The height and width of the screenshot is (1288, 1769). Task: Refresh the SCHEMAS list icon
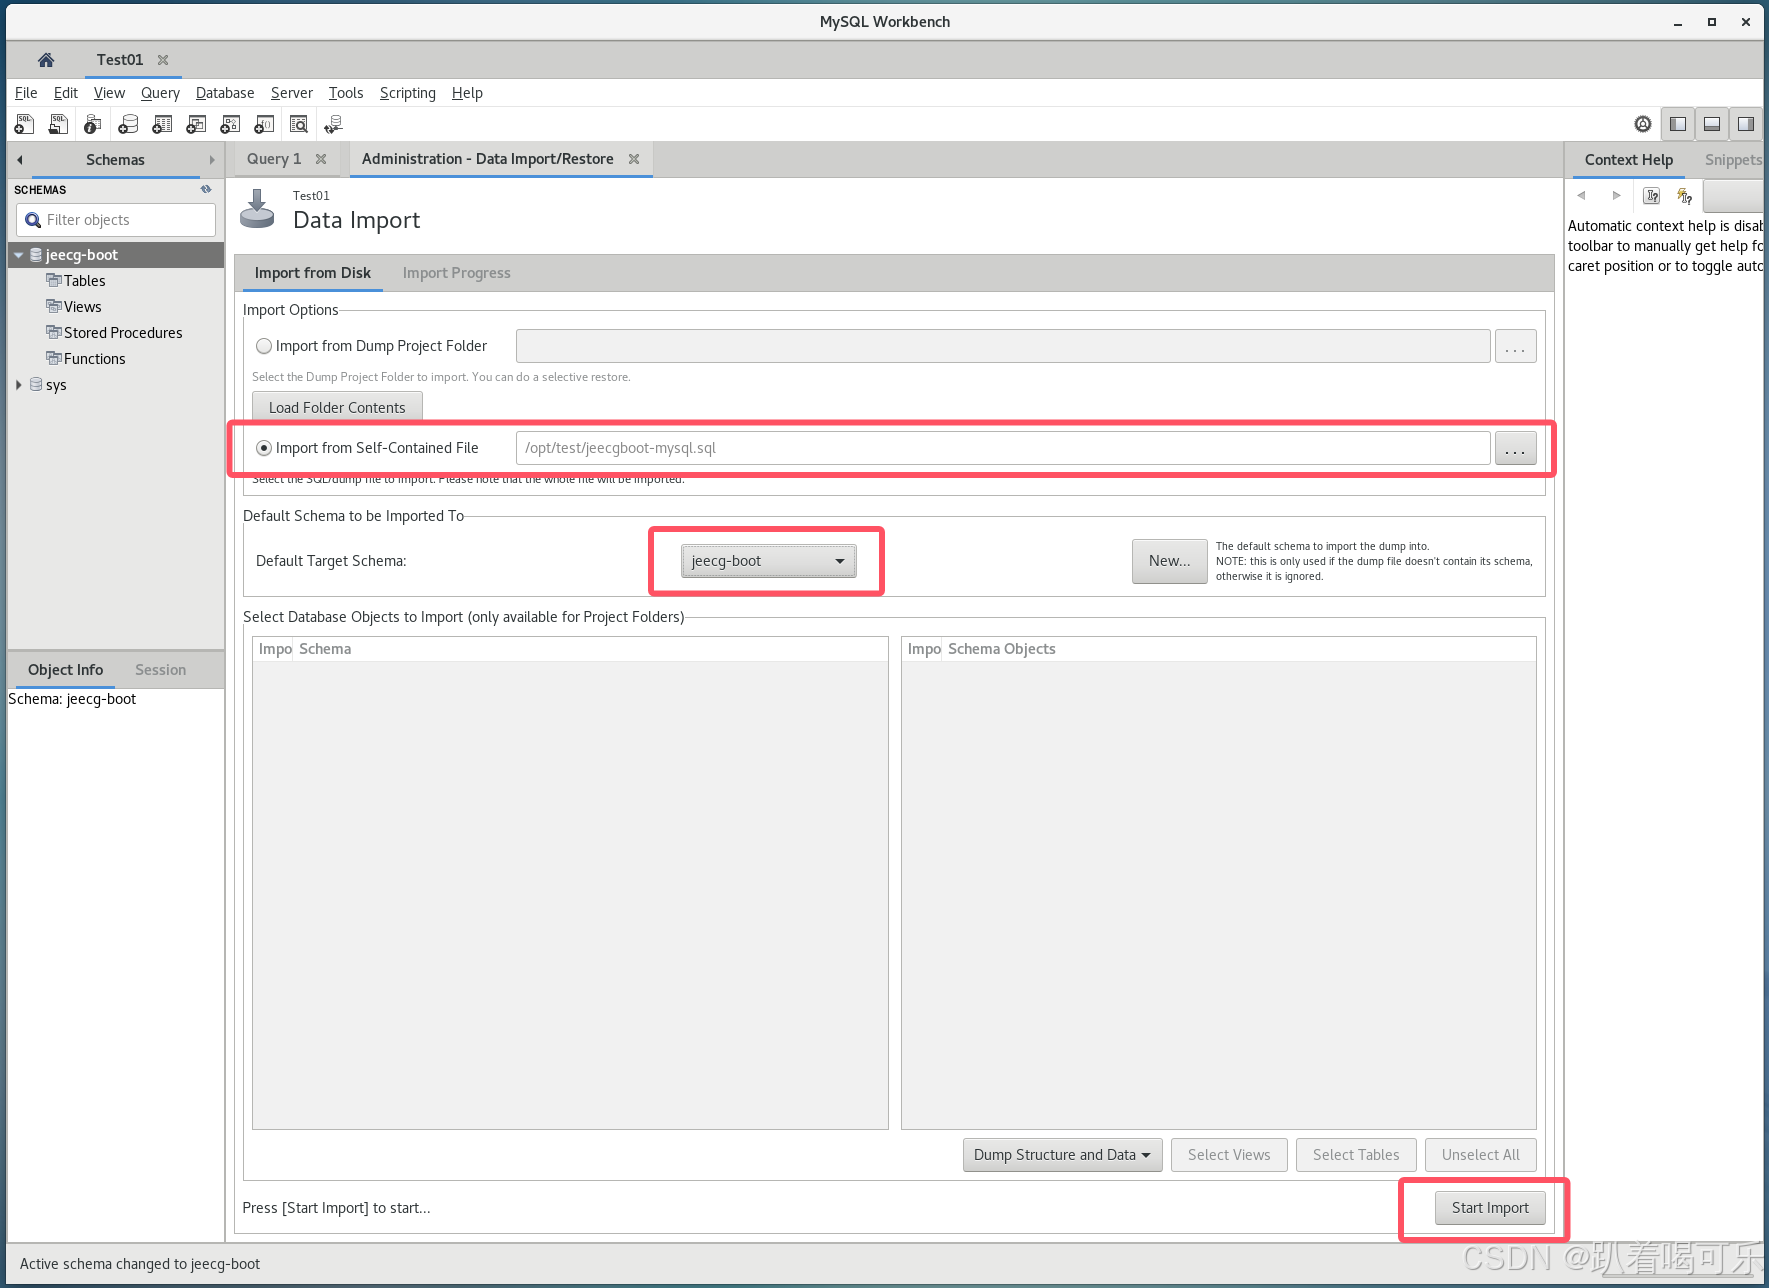pos(206,189)
